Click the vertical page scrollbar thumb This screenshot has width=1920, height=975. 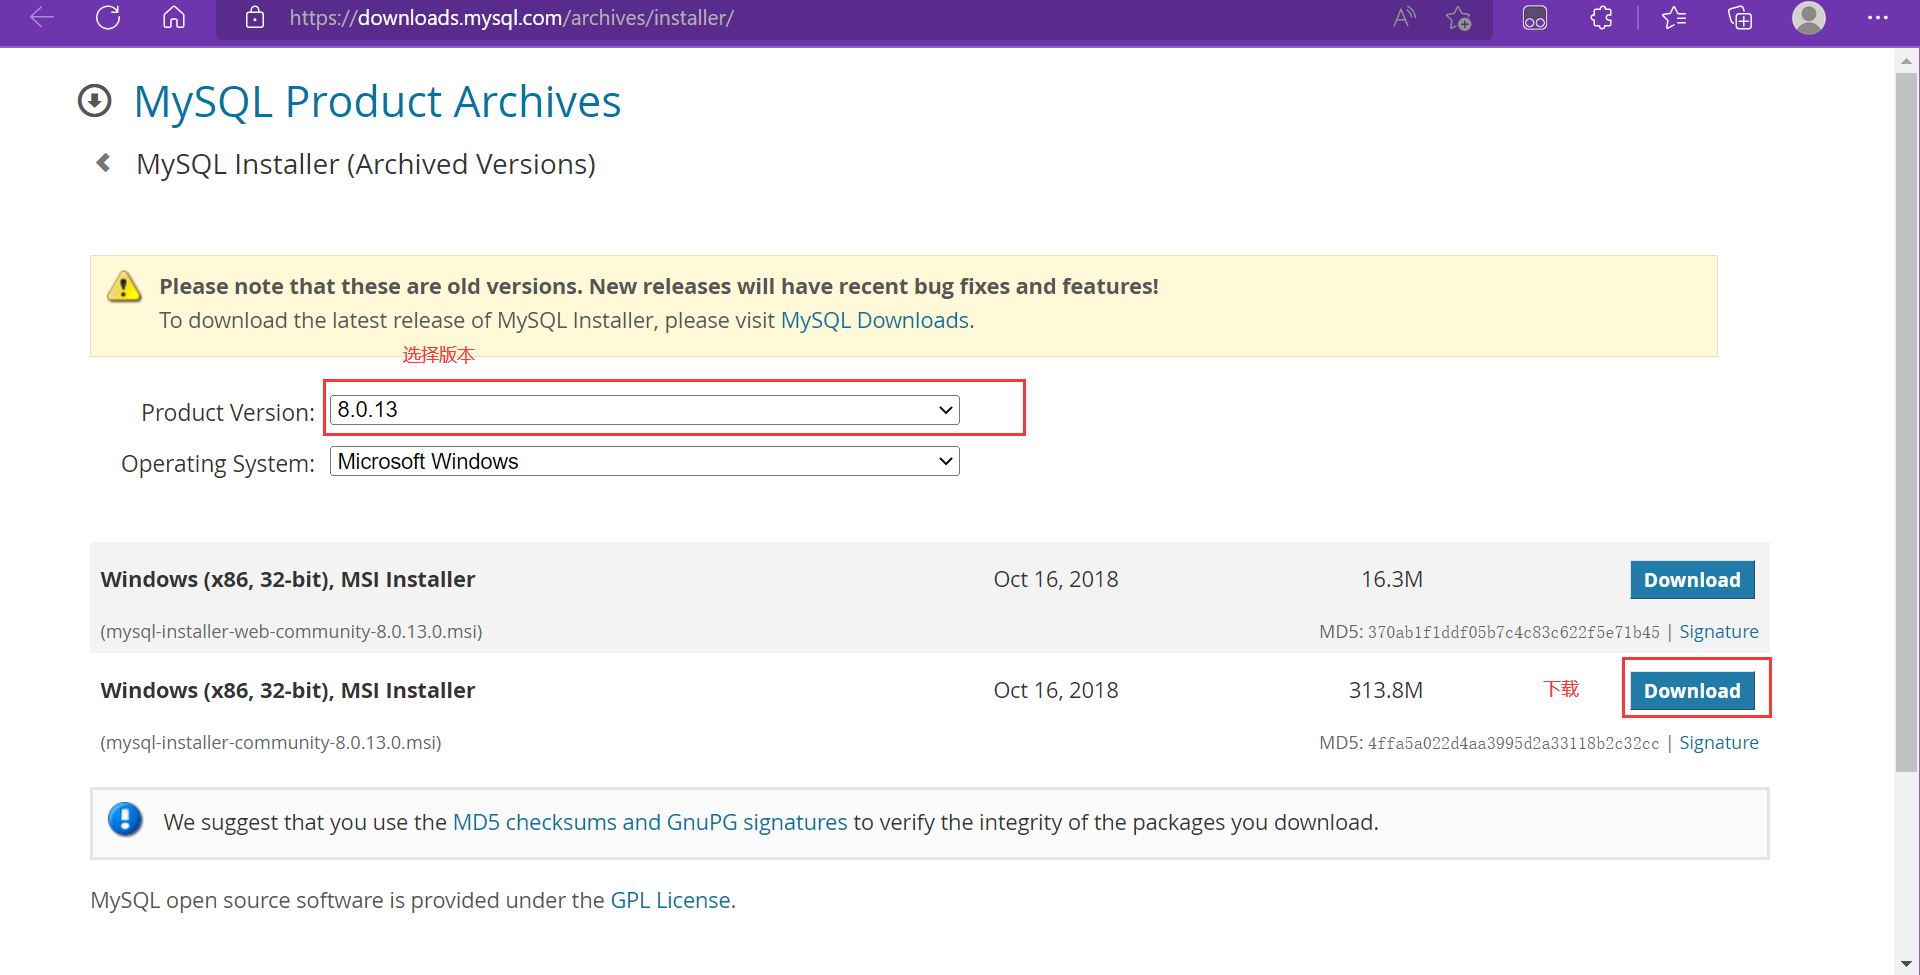point(1907,420)
